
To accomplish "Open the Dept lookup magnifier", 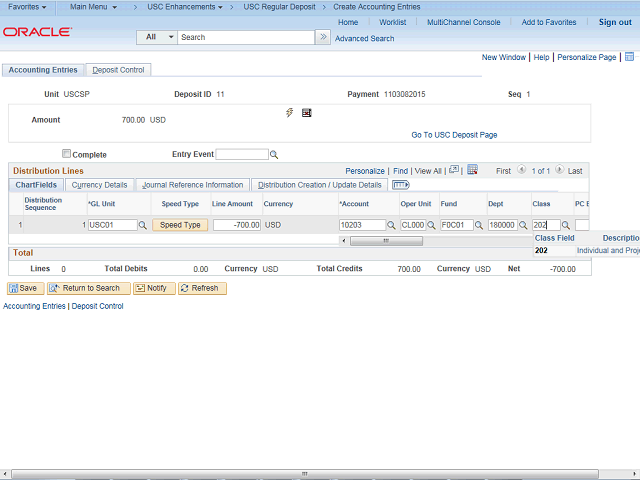I will pyautogui.click(x=523, y=225).
